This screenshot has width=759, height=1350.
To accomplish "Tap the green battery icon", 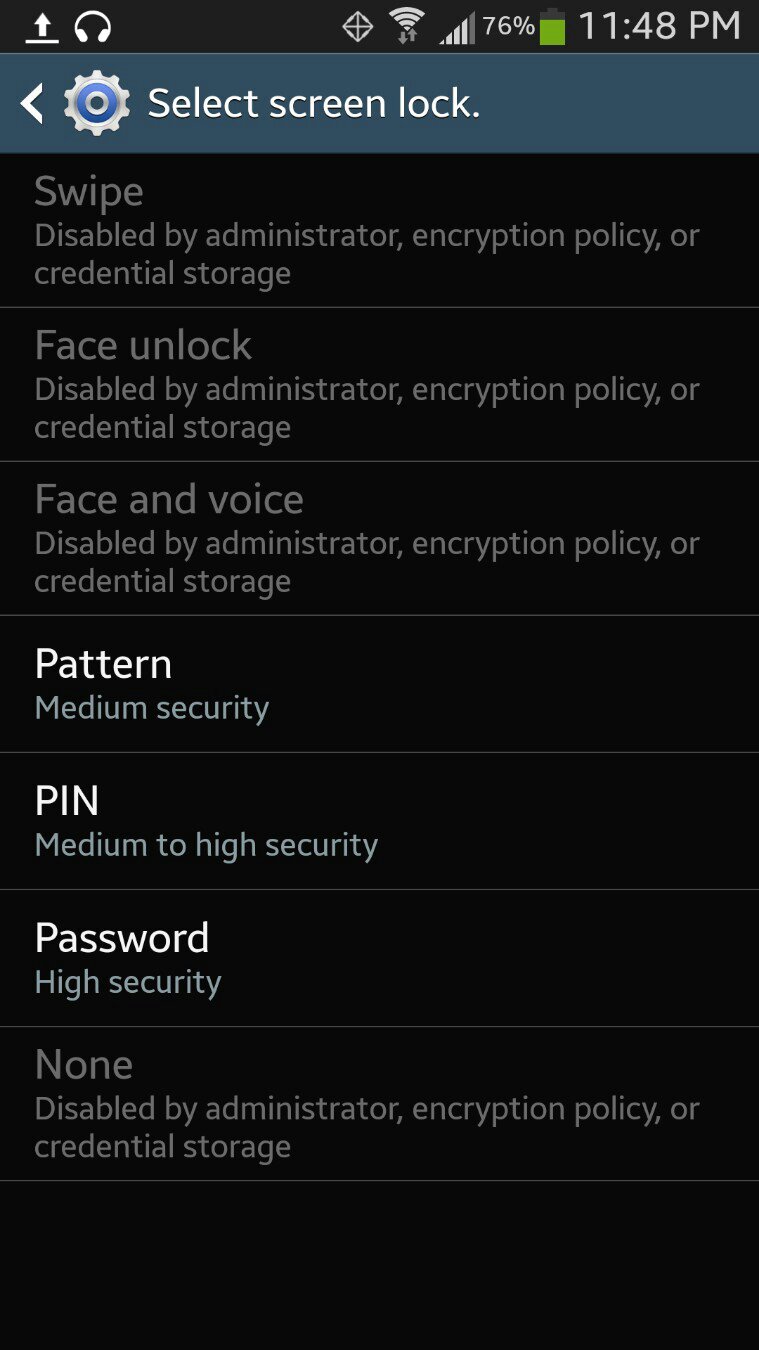I will [x=552, y=27].
